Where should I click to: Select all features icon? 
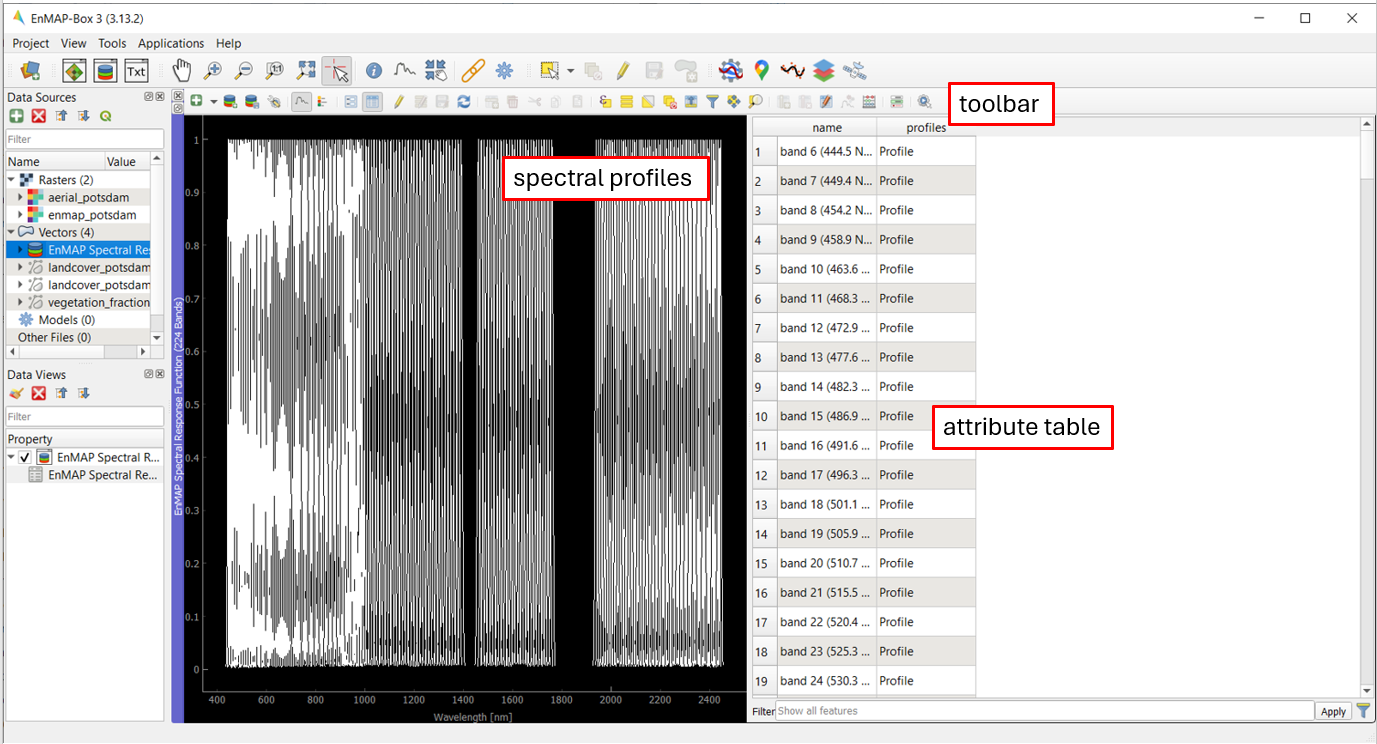[x=627, y=101]
